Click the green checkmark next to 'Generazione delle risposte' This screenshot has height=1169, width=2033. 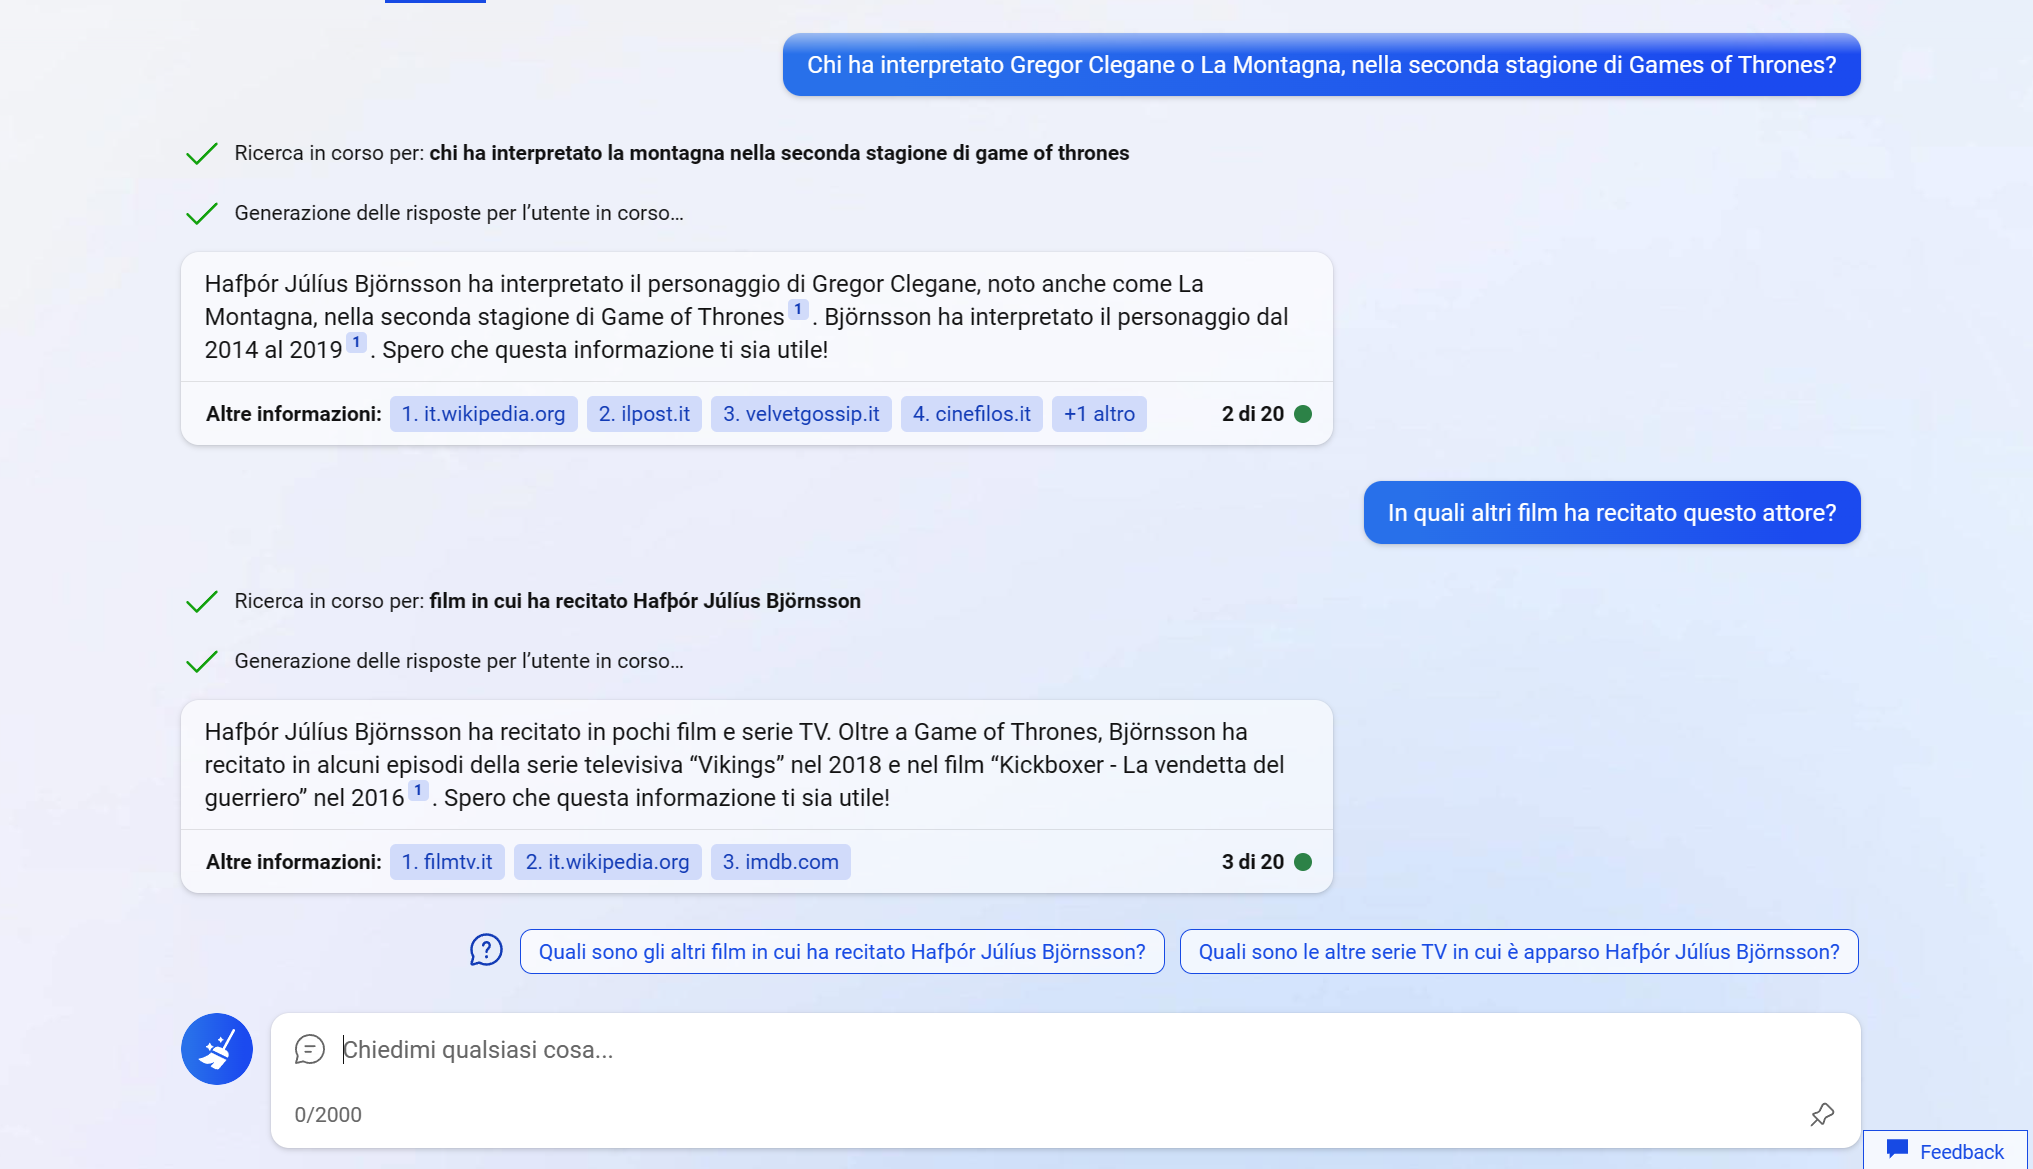[203, 212]
